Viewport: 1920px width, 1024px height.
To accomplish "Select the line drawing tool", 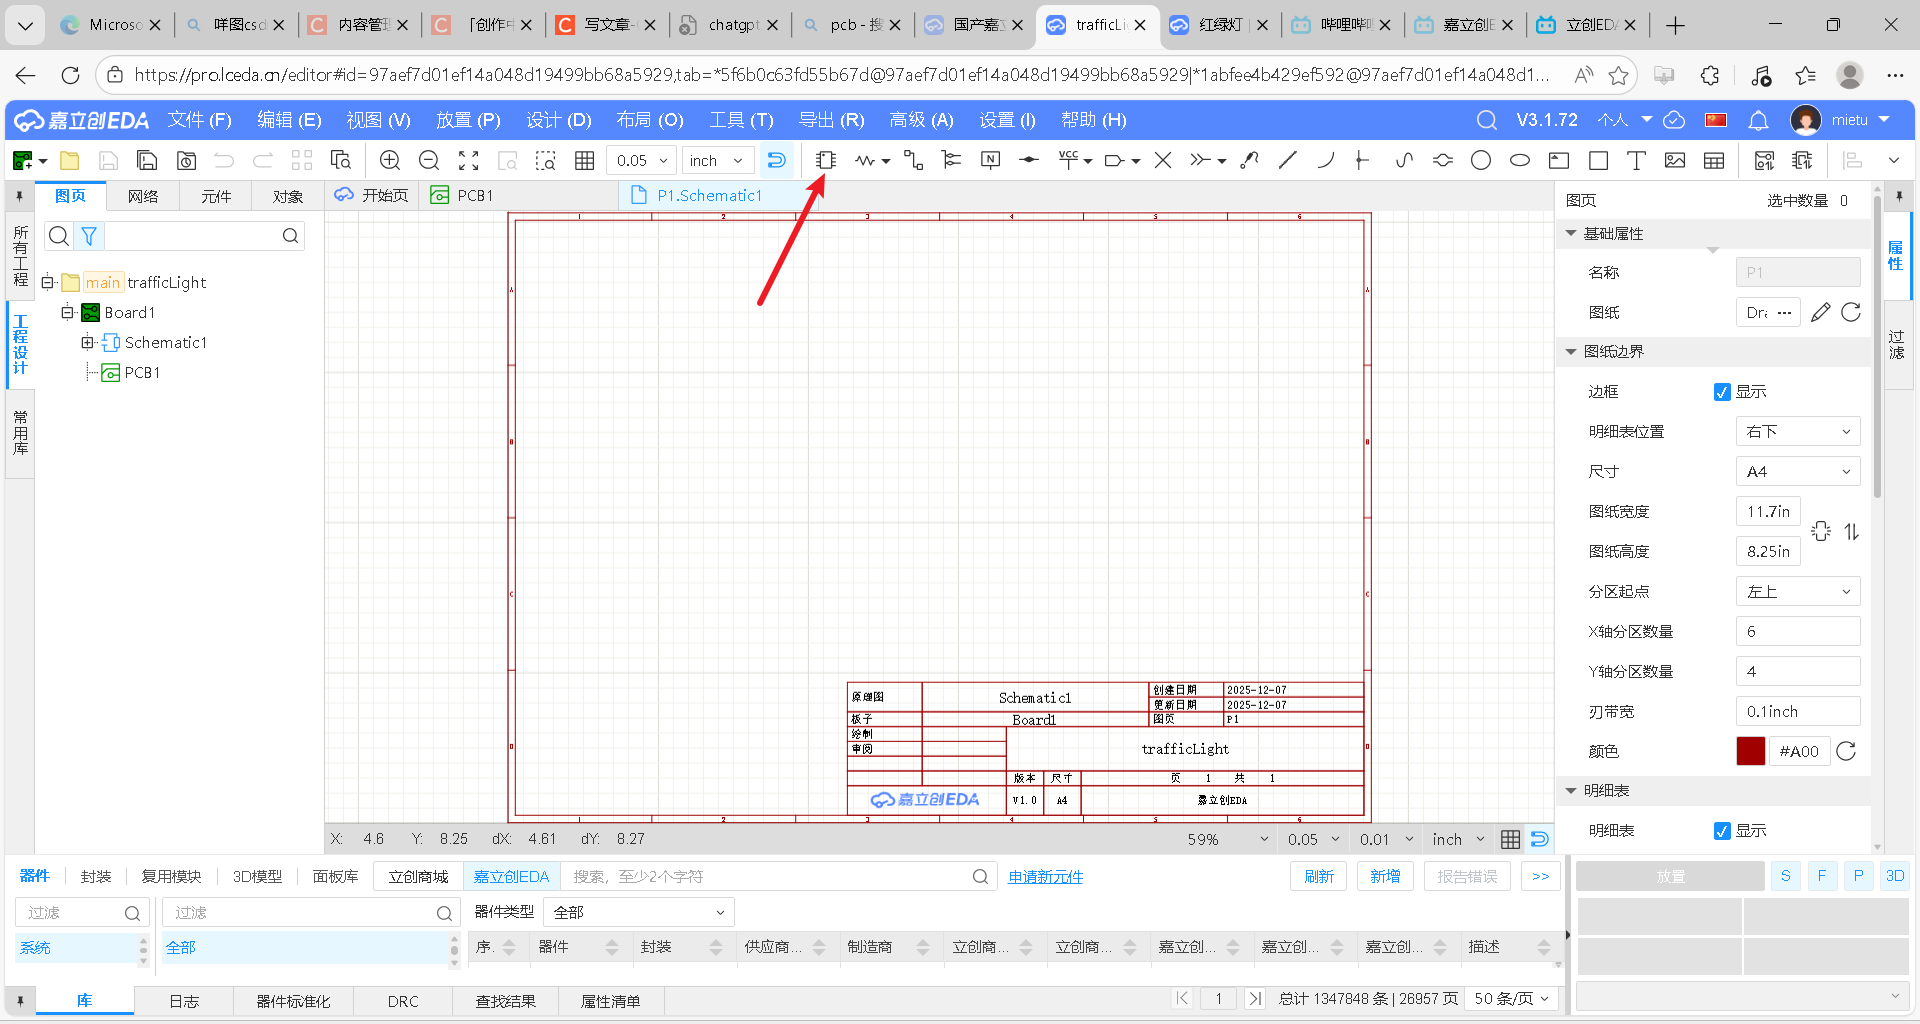I will pyautogui.click(x=1288, y=160).
